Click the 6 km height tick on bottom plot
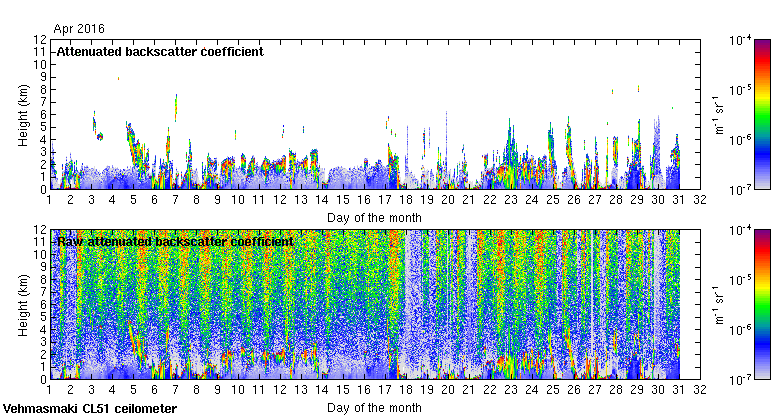 (43, 305)
